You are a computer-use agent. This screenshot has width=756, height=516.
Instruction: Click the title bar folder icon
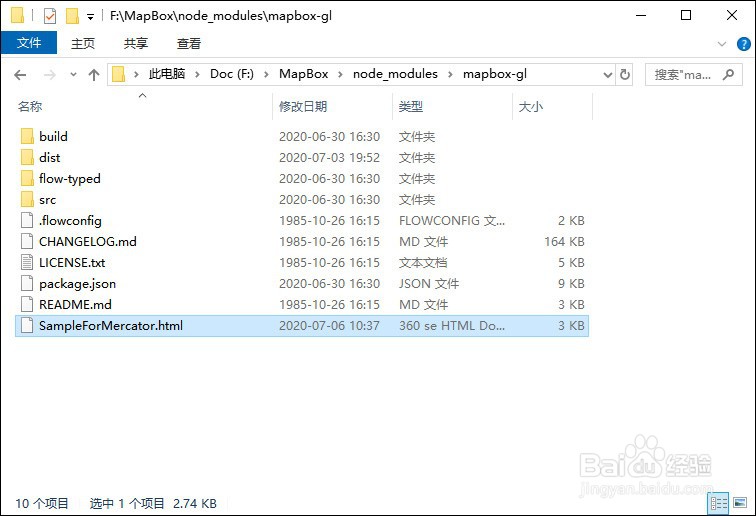click(17, 15)
